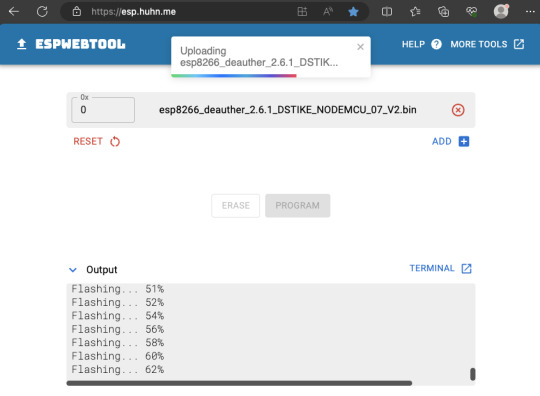The height and width of the screenshot is (396, 540).
Task: Open the TERMINAL link
Action: coord(432,268)
